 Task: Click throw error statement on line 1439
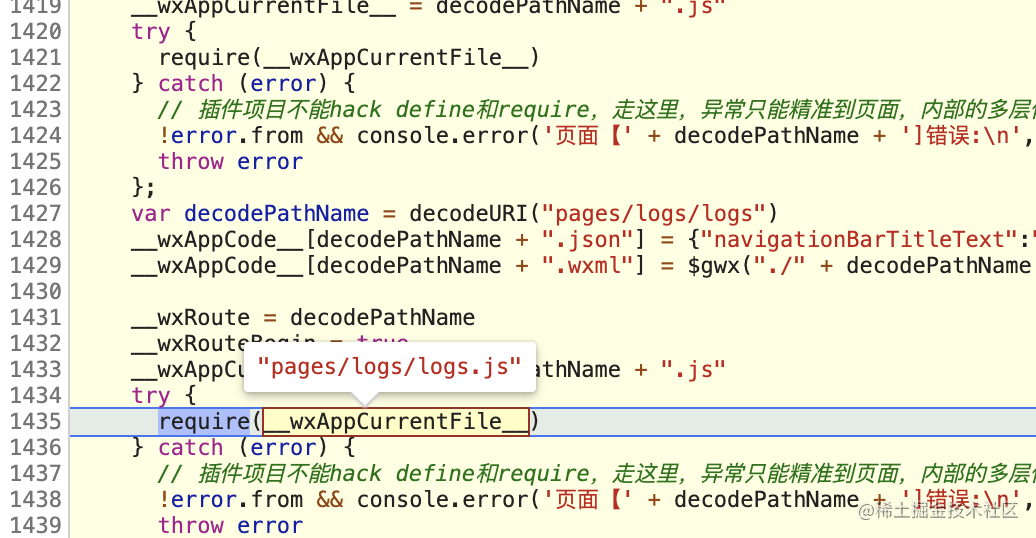coord(231,525)
